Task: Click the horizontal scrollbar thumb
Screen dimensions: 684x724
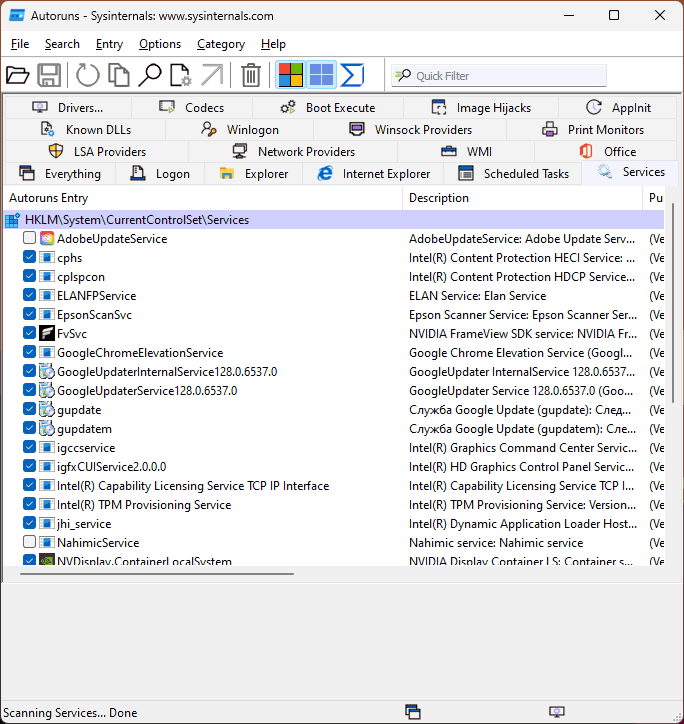Action: point(157,573)
